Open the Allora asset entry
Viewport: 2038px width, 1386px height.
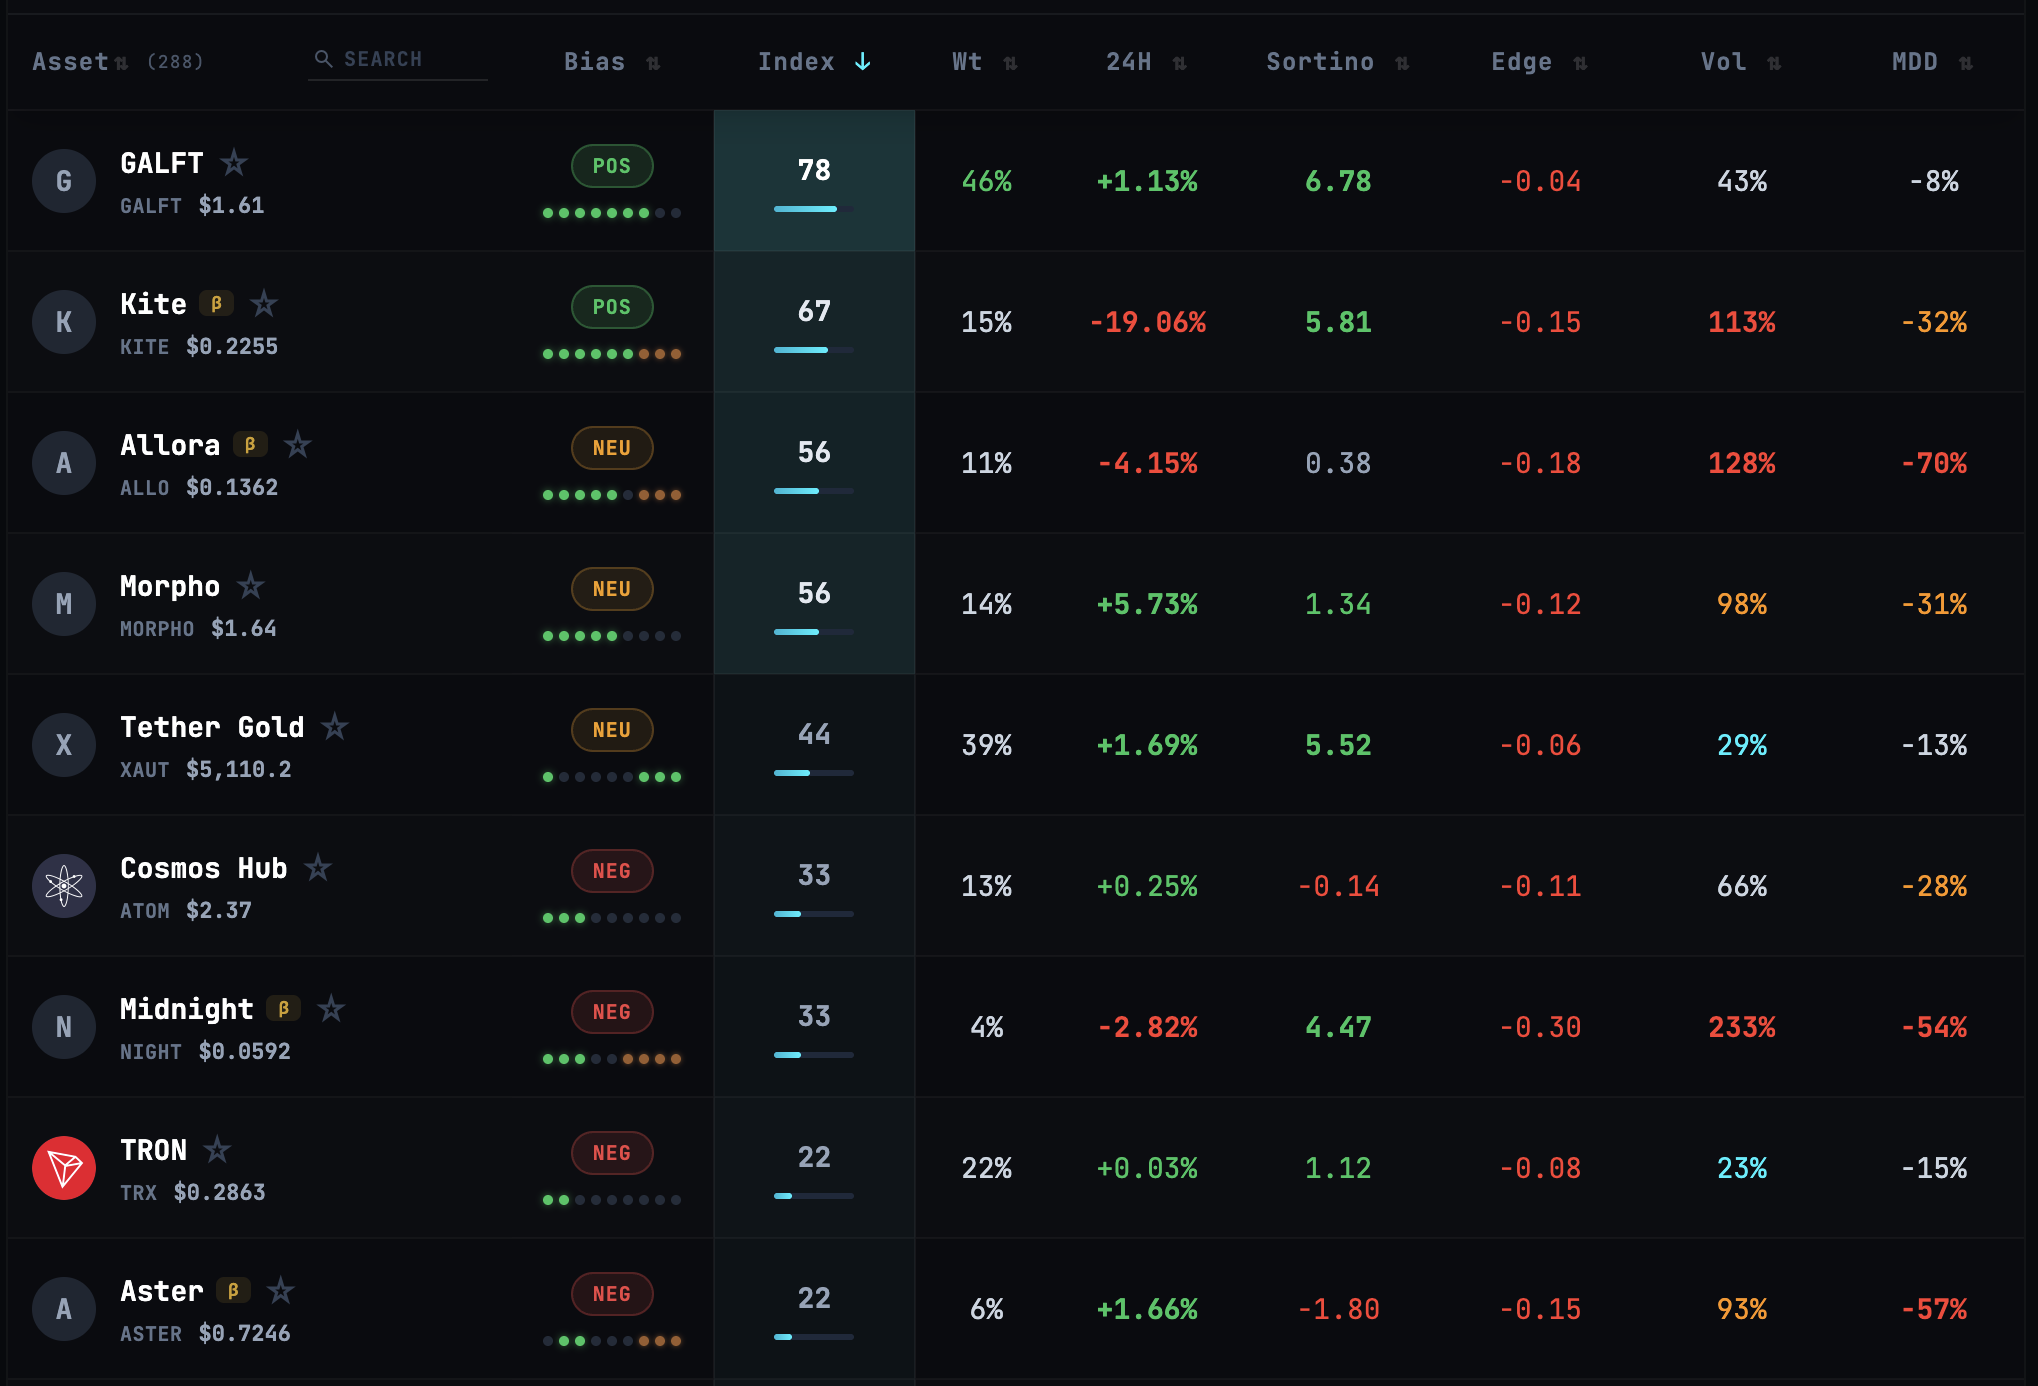169,444
